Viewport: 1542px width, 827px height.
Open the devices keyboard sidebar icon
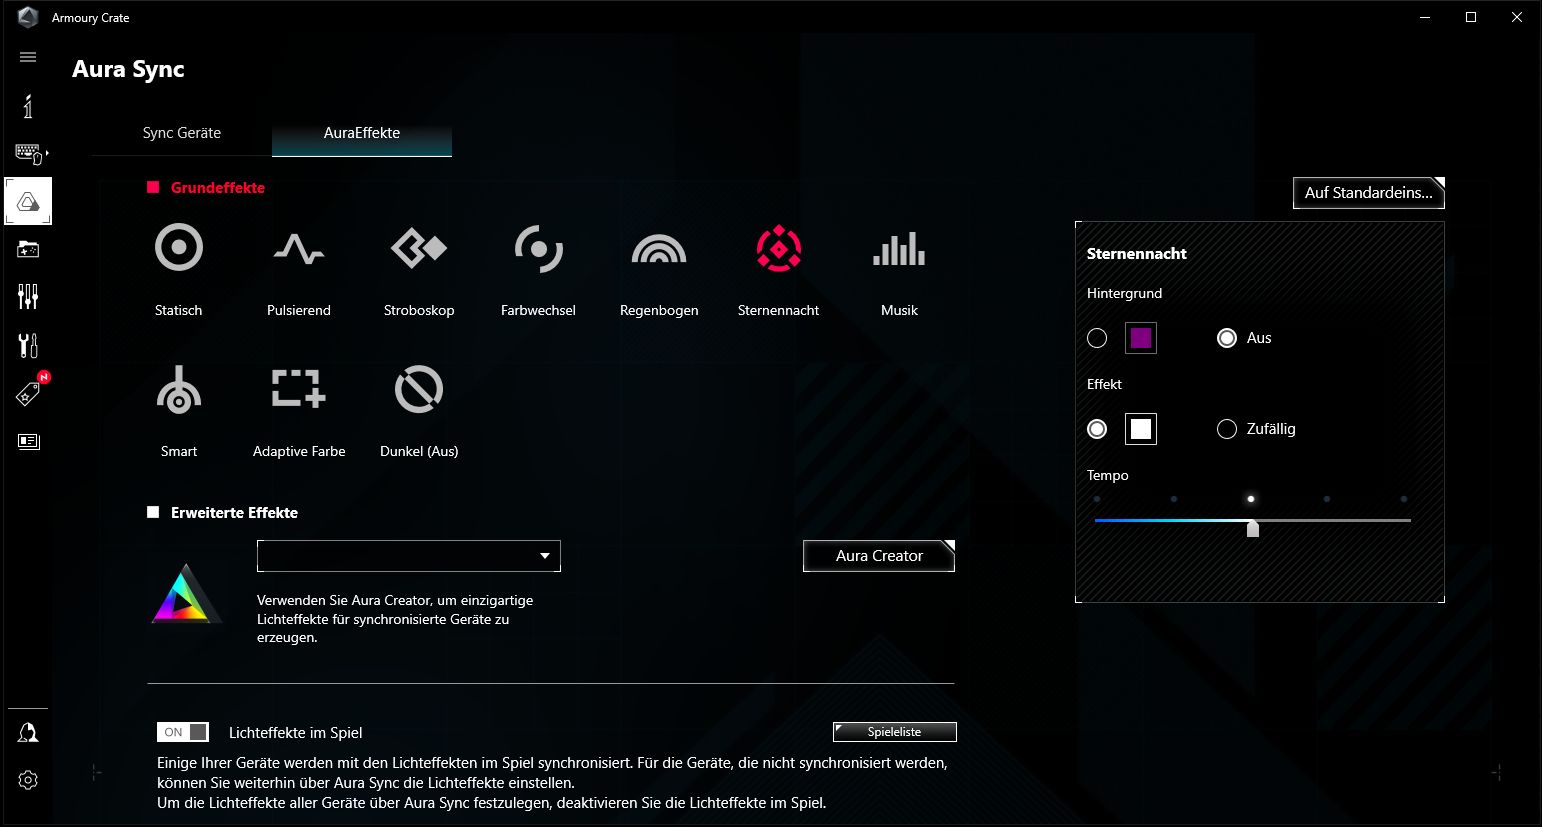[30, 153]
